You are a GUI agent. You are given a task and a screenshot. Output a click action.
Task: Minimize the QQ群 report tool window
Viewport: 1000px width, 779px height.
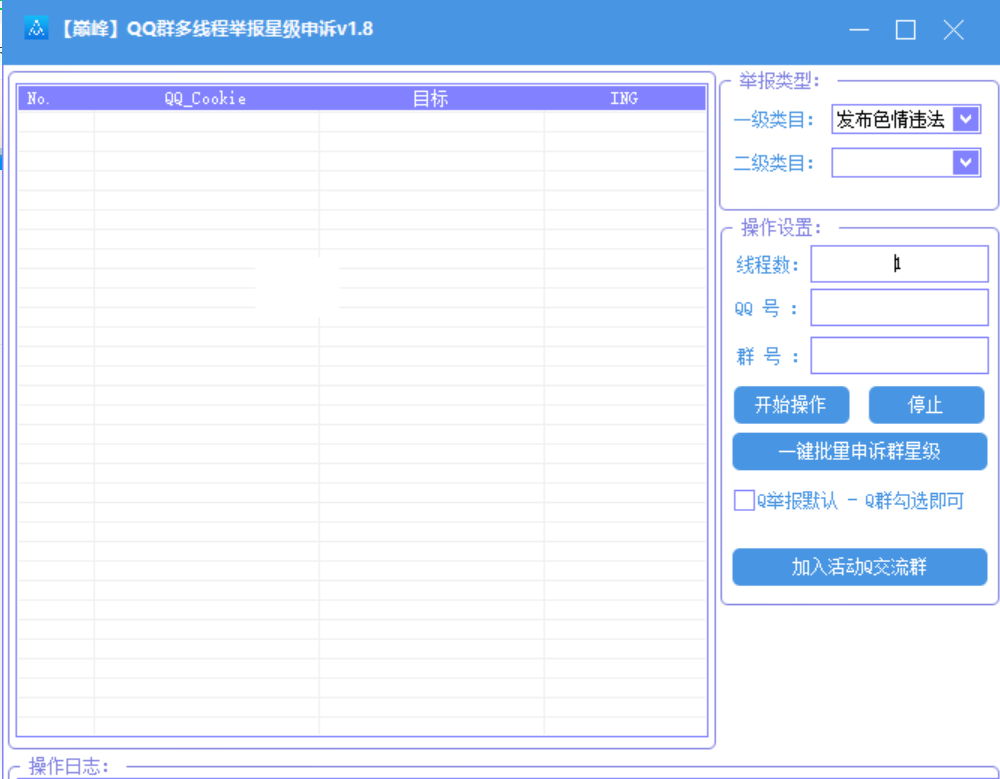(858, 30)
